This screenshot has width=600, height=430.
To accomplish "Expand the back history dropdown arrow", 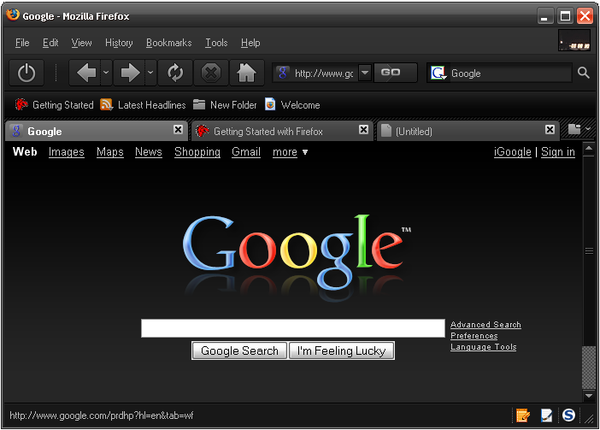I will 106,73.
